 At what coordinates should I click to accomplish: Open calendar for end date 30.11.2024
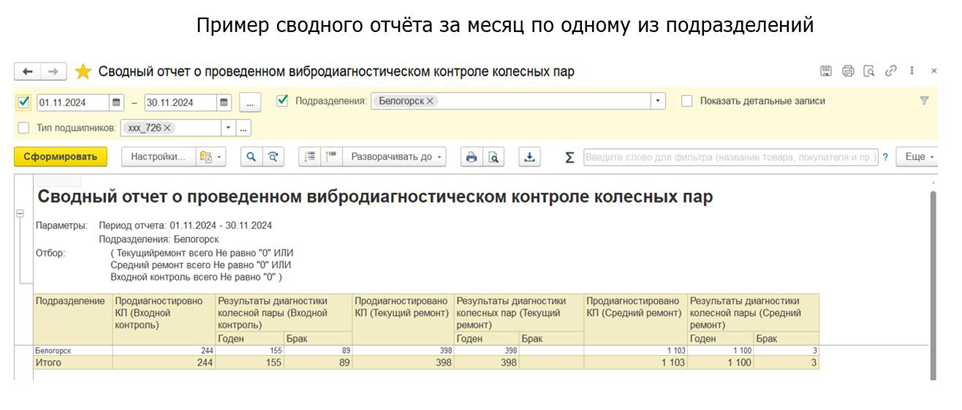click(224, 102)
